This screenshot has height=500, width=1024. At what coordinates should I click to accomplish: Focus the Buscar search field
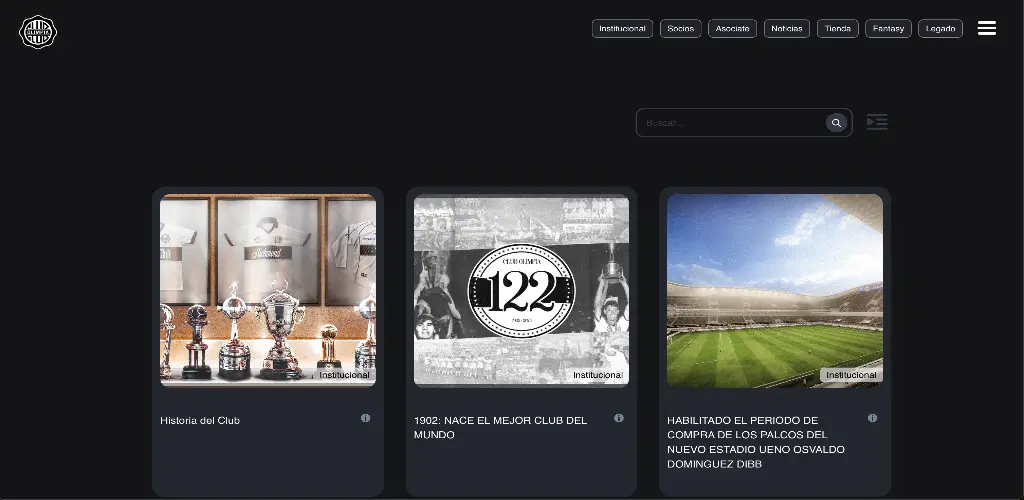[x=744, y=123]
